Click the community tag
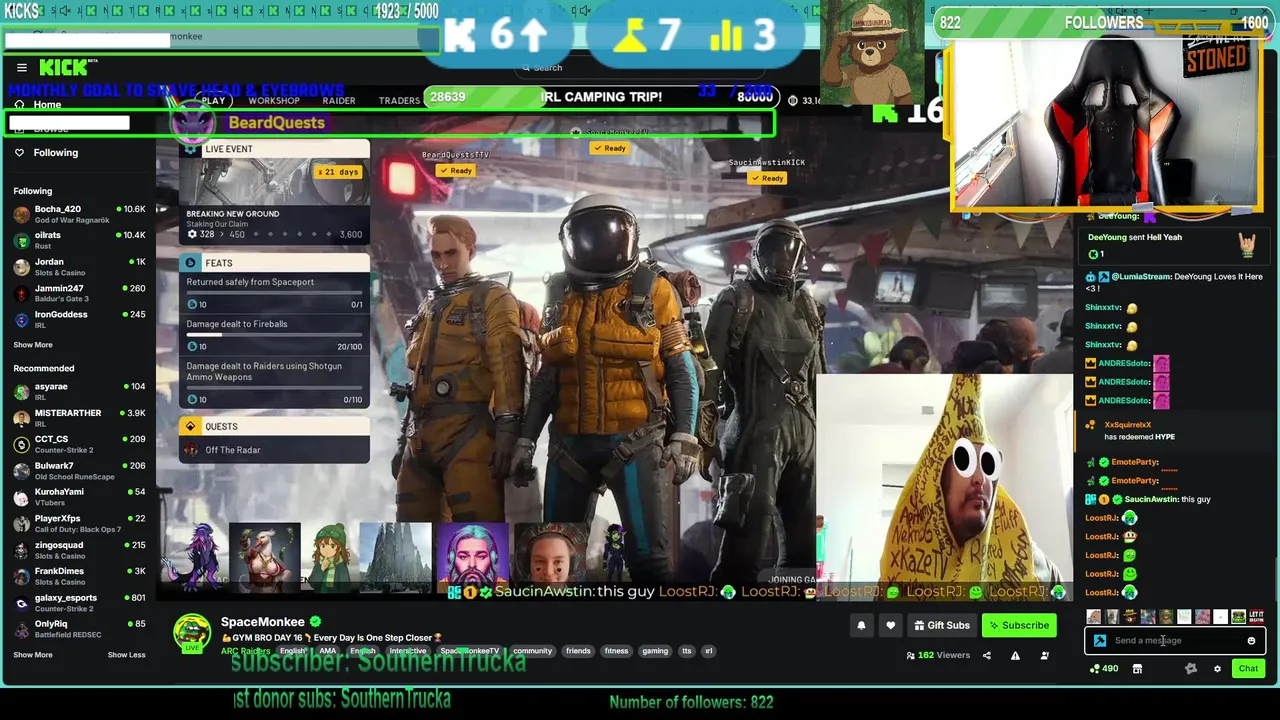Viewport: 1280px width, 720px height. point(532,651)
